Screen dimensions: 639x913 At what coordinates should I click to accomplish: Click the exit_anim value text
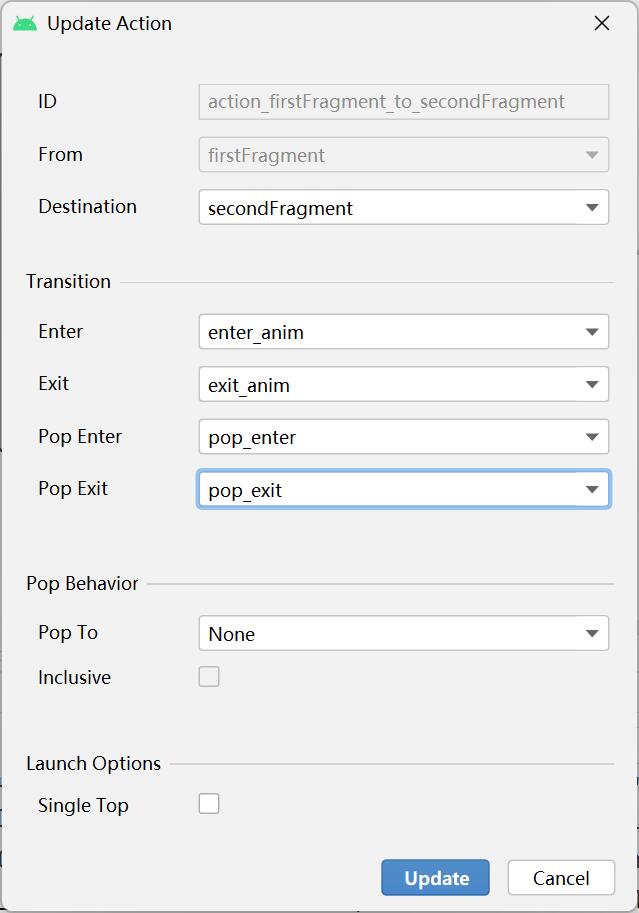pos(249,385)
